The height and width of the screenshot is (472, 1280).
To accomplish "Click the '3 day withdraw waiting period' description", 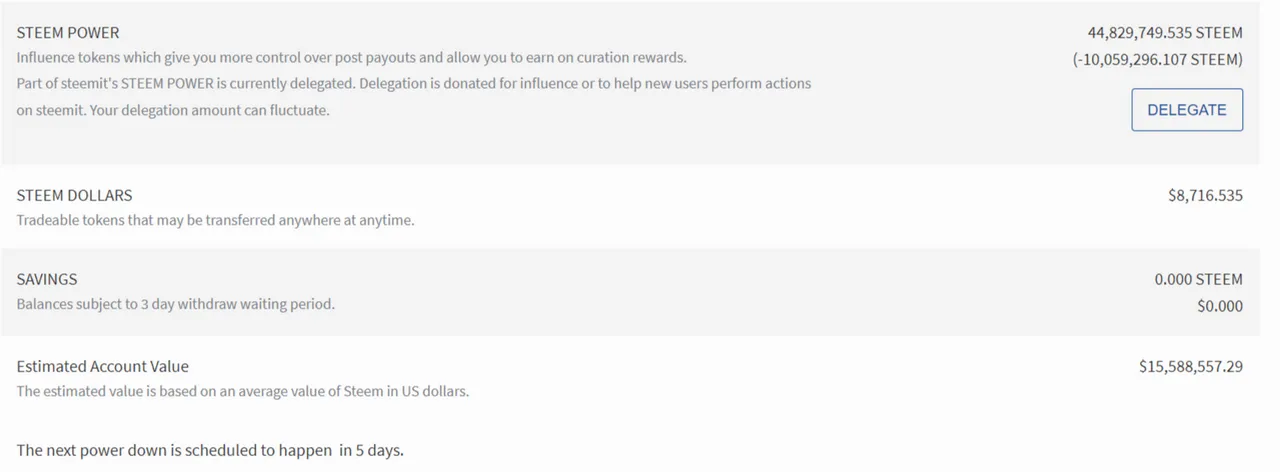I will pyautogui.click(x=230, y=304).
